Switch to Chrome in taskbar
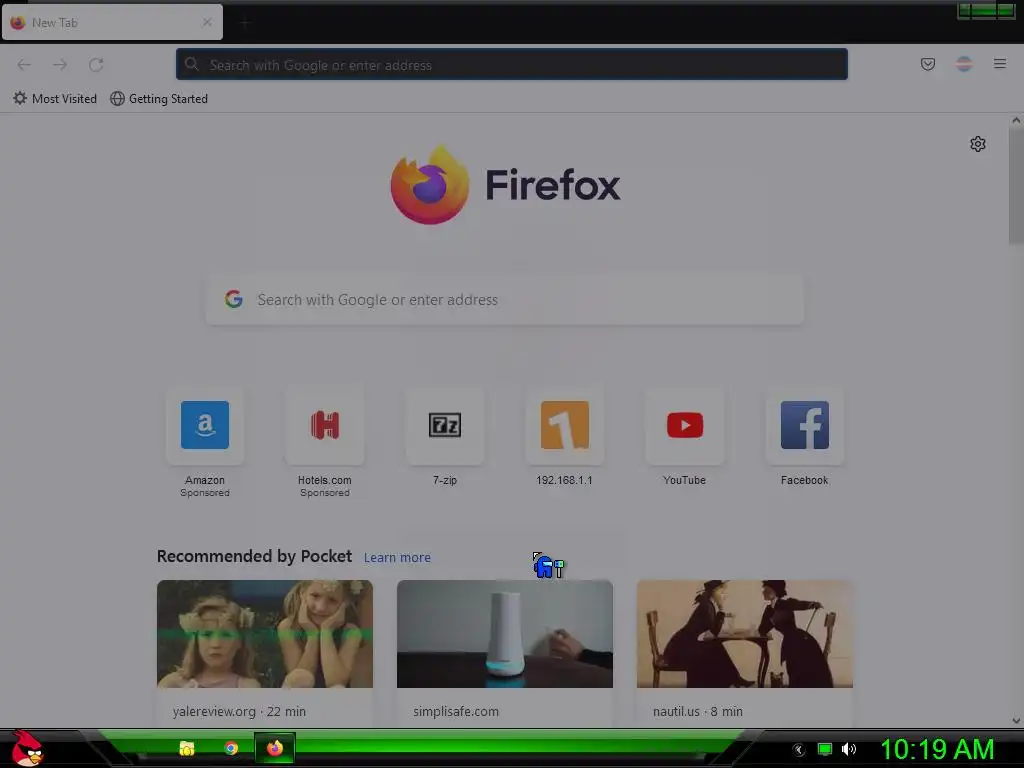The width and height of the screenshot is (1024, 768). click(231, 748)
